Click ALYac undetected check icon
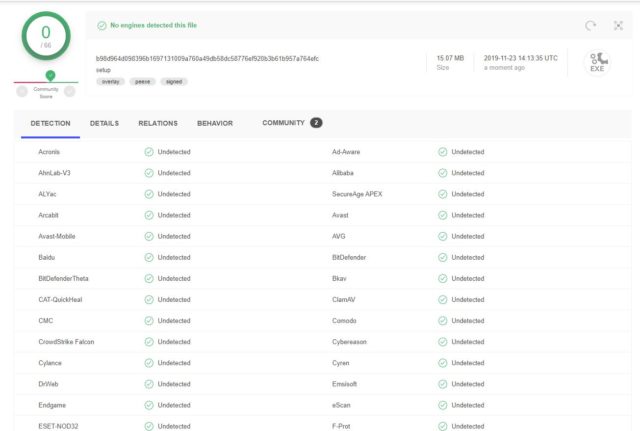 point(149,194)
